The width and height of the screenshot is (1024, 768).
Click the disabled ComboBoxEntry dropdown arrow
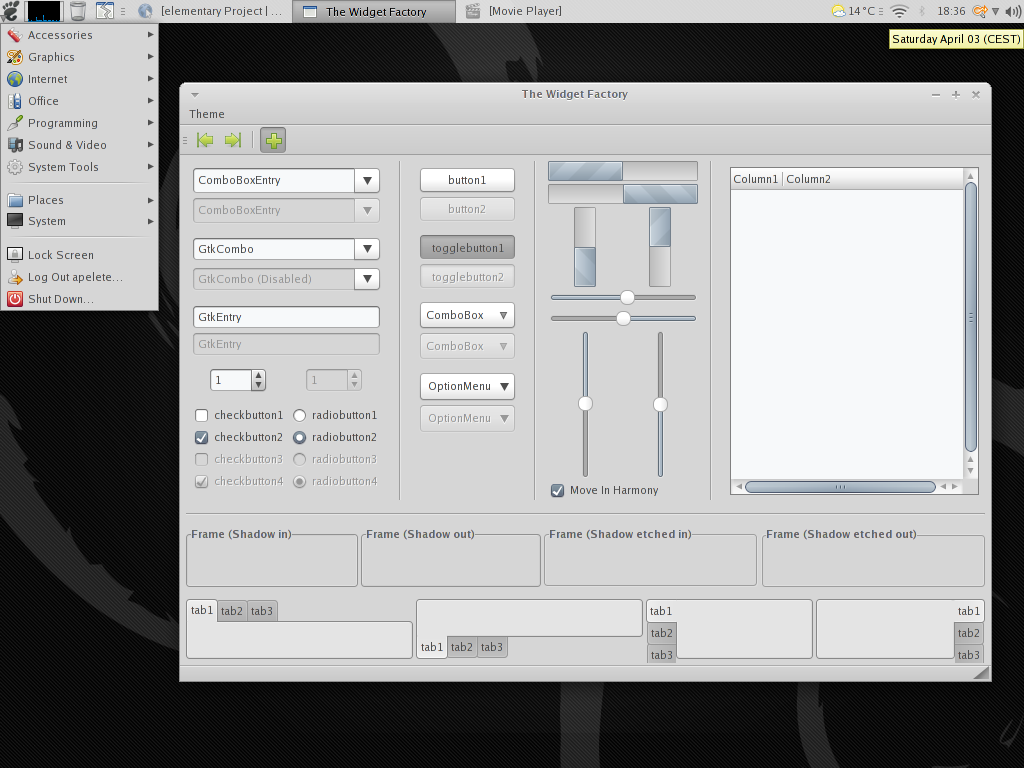pyautogui.click(x=367, y=210)
